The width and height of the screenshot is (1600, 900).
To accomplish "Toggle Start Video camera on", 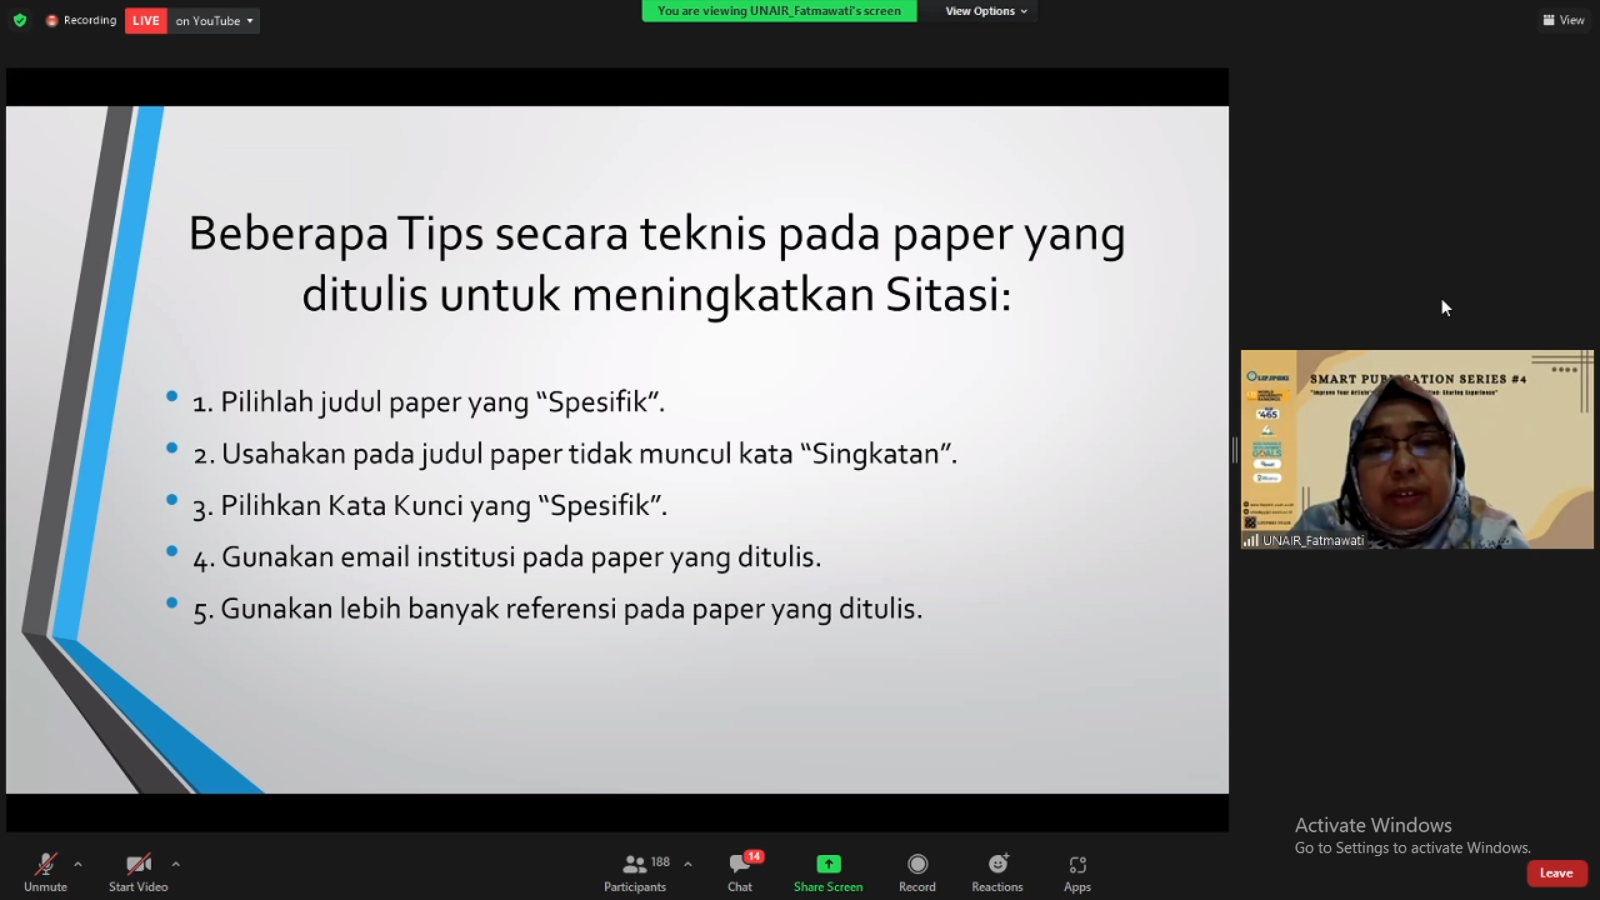I will (138, 864).
